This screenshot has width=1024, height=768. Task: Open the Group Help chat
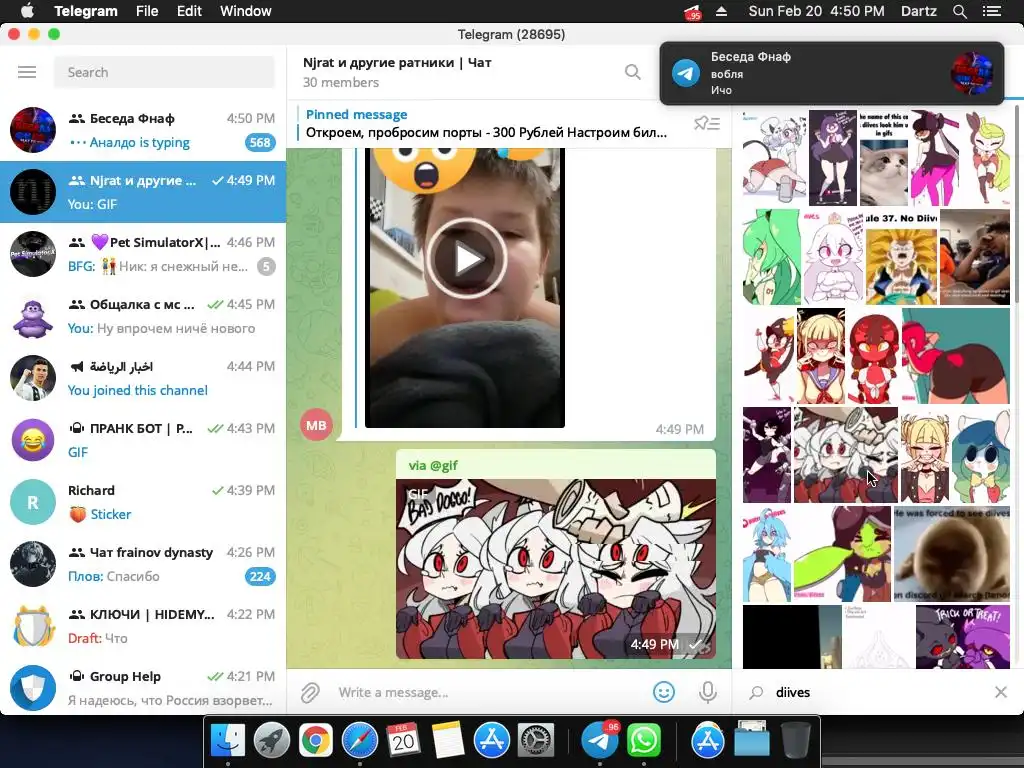coord(143,687)
